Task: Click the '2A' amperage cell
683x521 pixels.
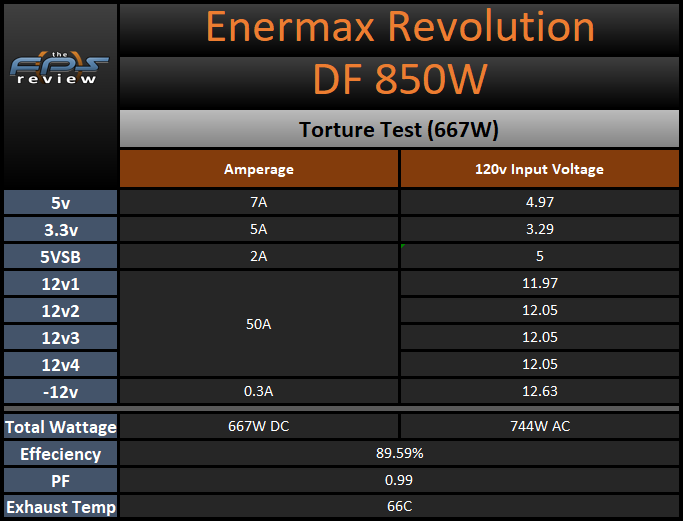Action: (259, 256)
